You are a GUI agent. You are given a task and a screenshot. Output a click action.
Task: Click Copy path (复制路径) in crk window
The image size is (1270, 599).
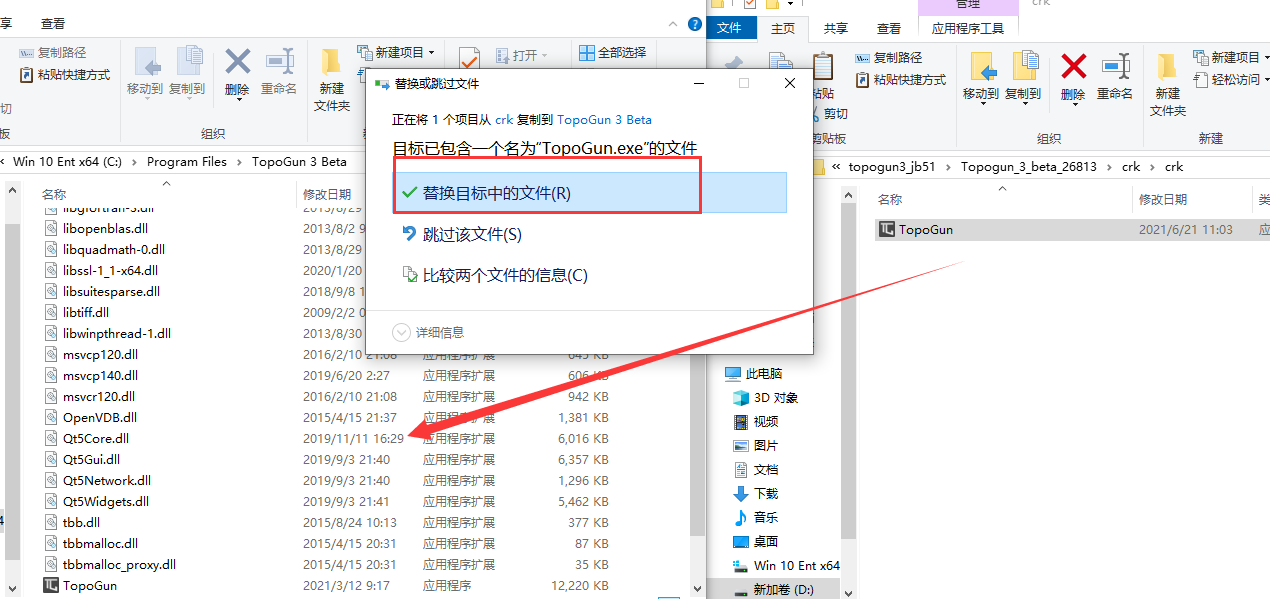[889, 58]
